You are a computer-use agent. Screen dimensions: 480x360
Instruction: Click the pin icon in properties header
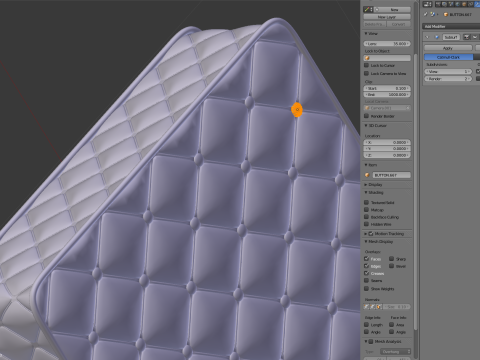coord(426,14)
